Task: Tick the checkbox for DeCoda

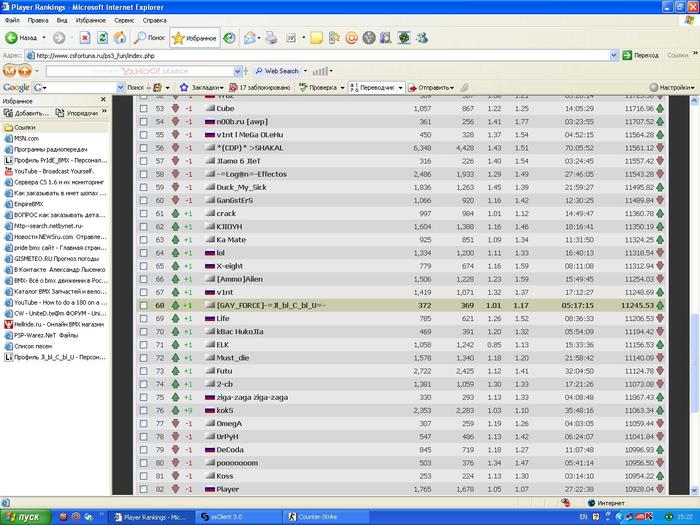Action: tap(143, 450)
